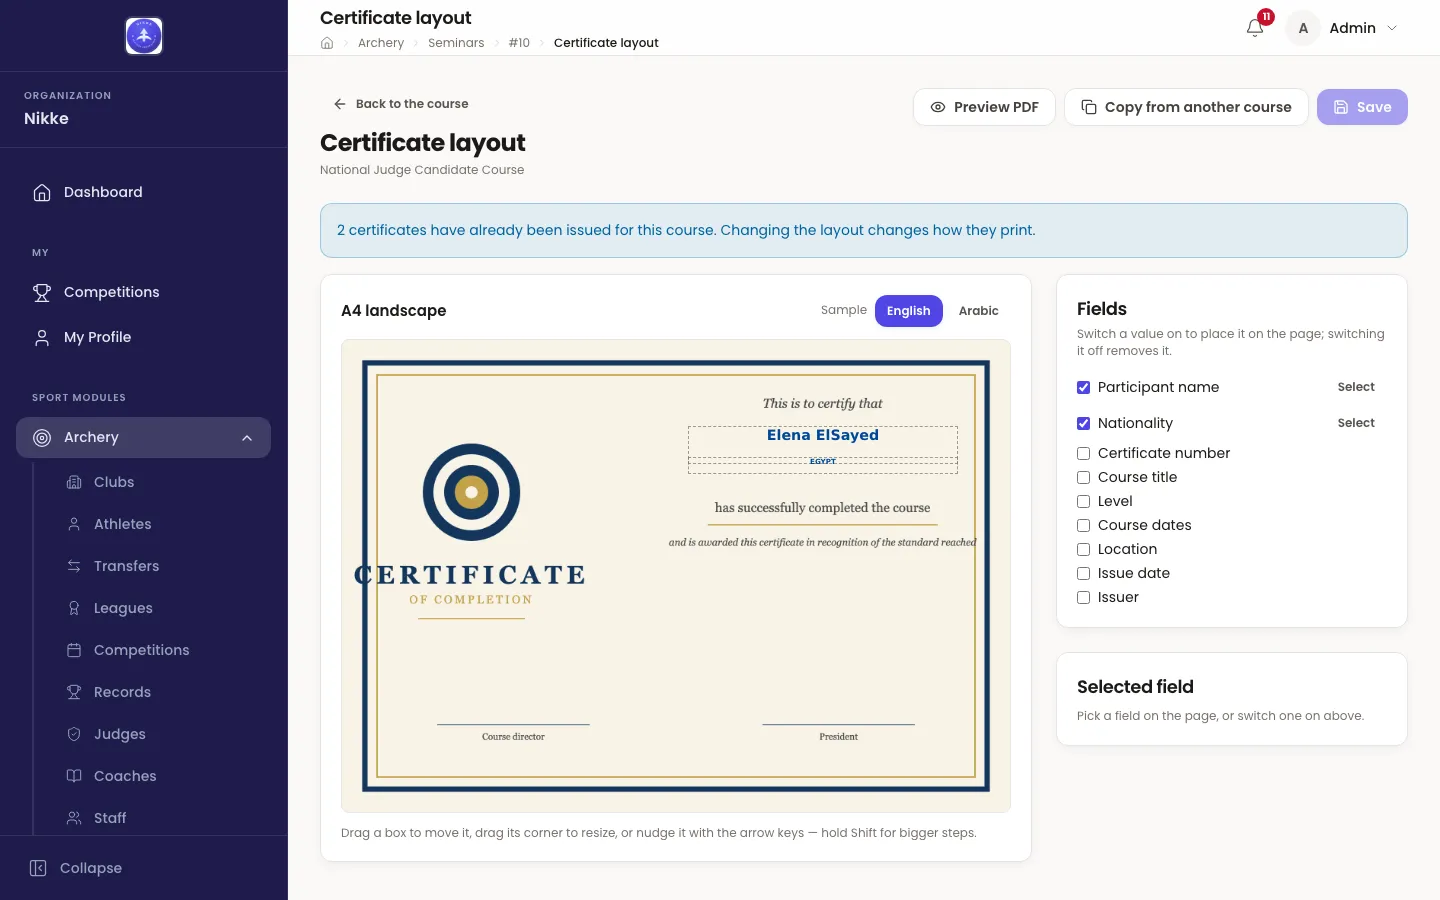Screen dimensions: 1440x900
Task: Go back to the course
Action: 400,104
